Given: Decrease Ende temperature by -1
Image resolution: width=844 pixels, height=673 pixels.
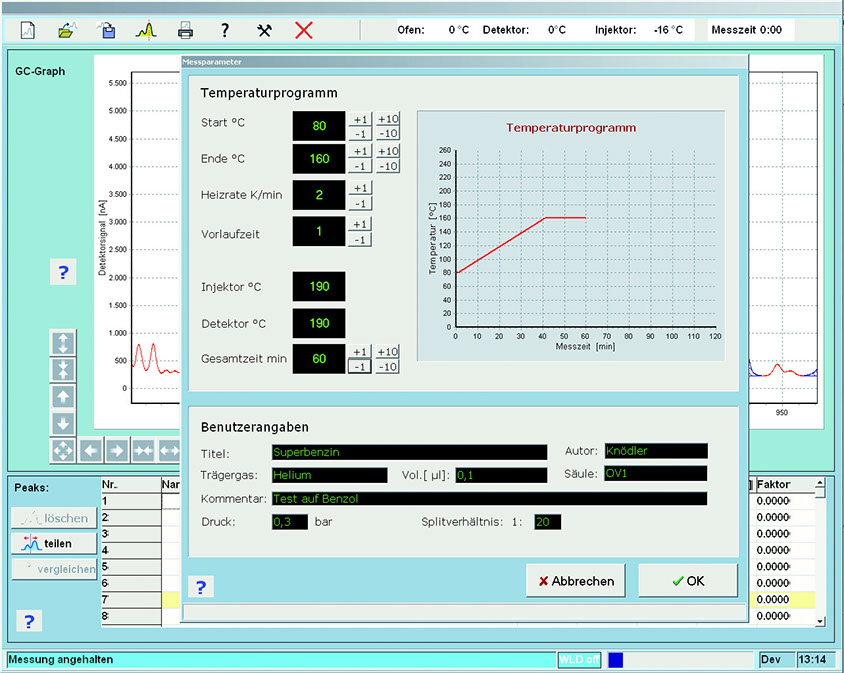Looking at the screenshot, I should (x=360, y=167).
